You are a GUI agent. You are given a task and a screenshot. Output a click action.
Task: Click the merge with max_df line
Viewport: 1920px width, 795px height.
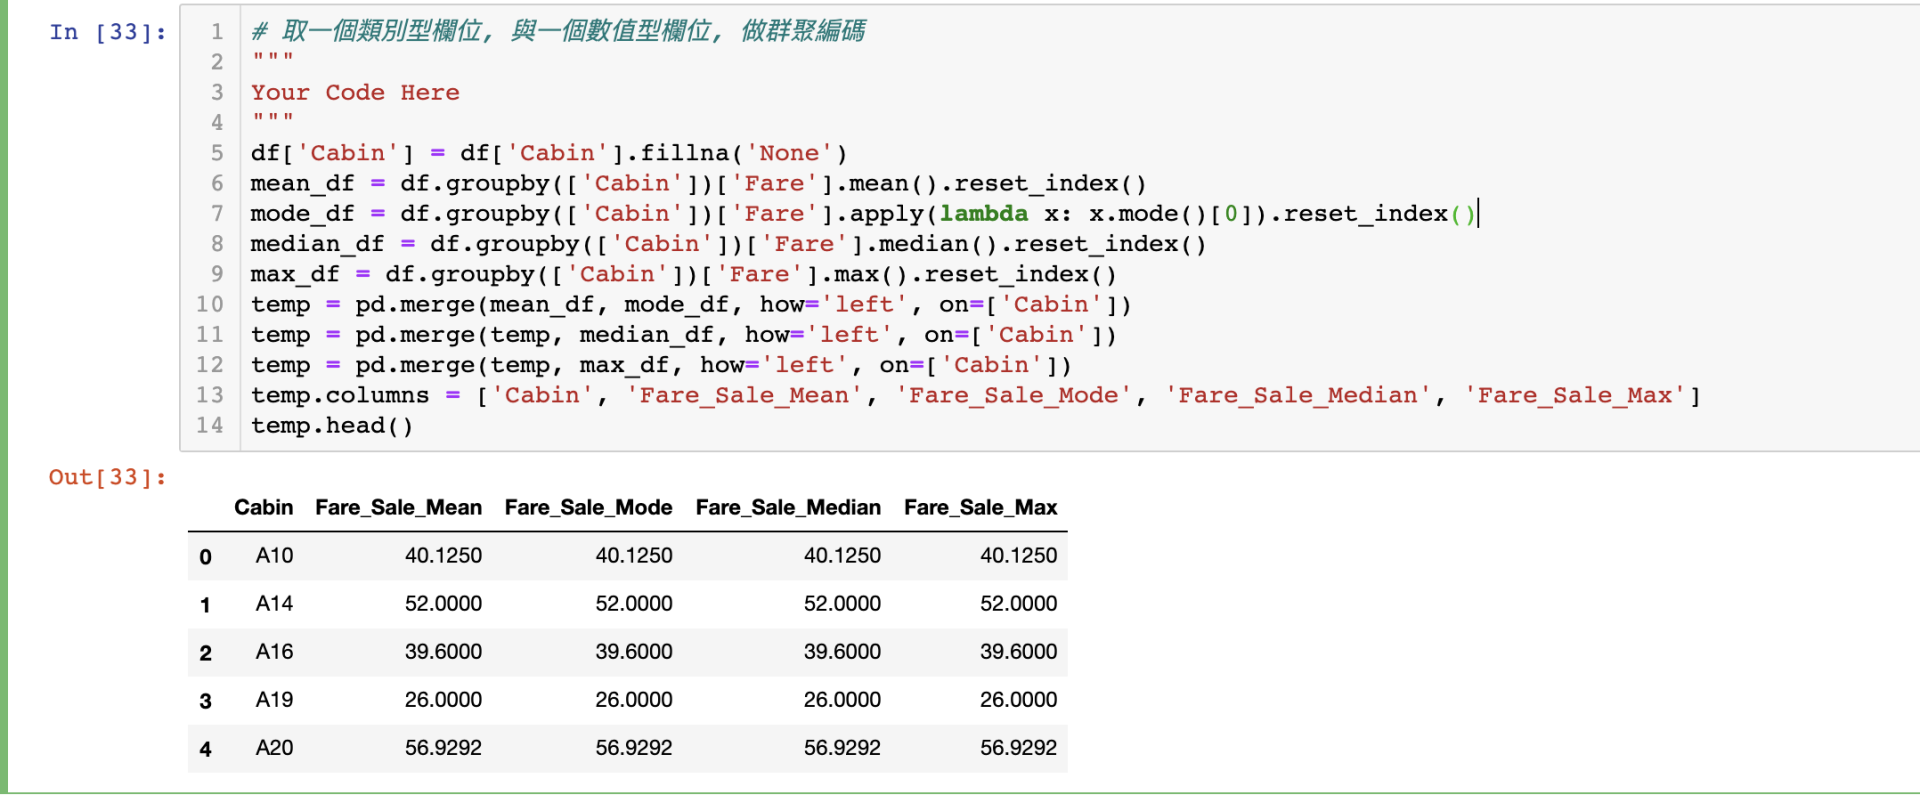point(661,365)
